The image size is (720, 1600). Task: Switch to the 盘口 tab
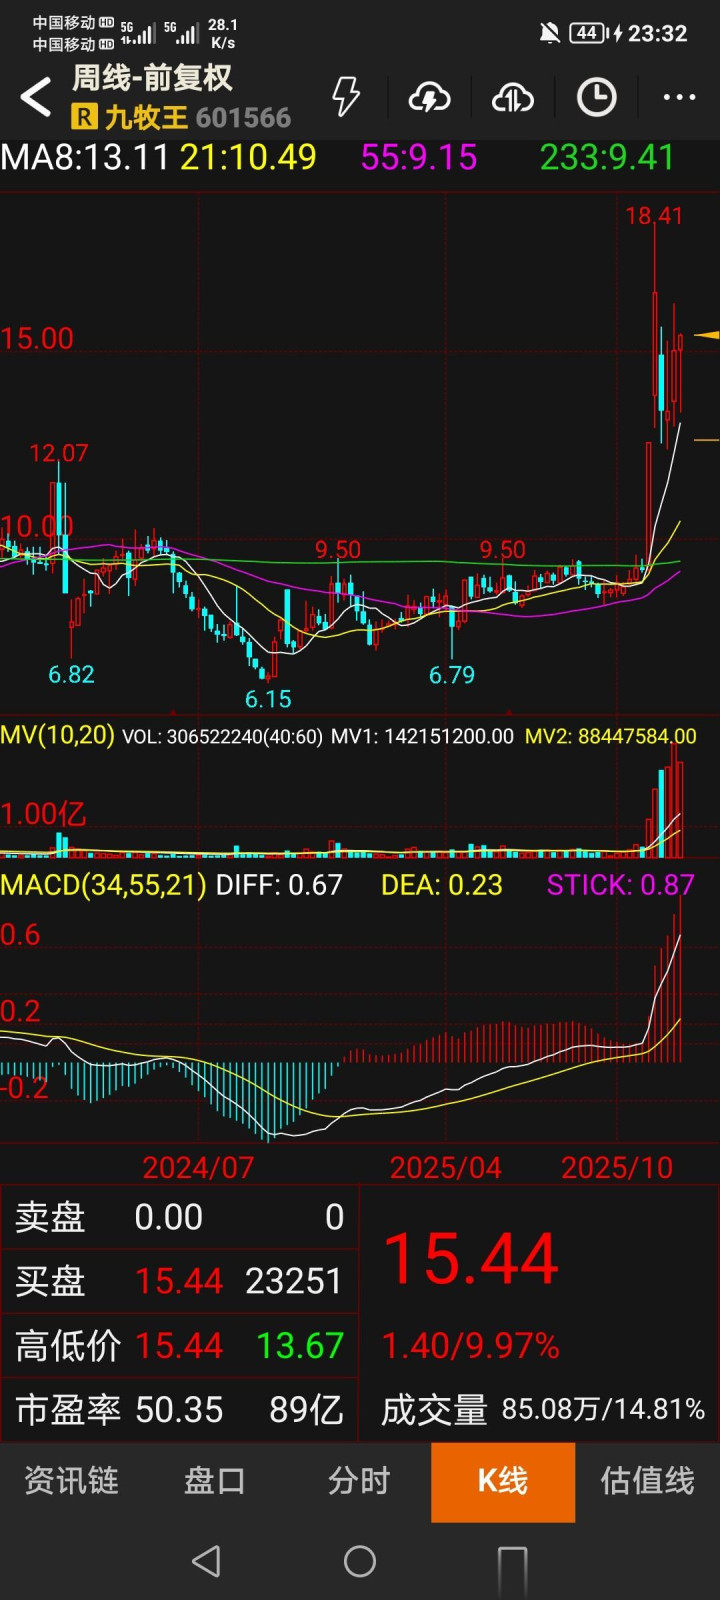coord(214,1481)
